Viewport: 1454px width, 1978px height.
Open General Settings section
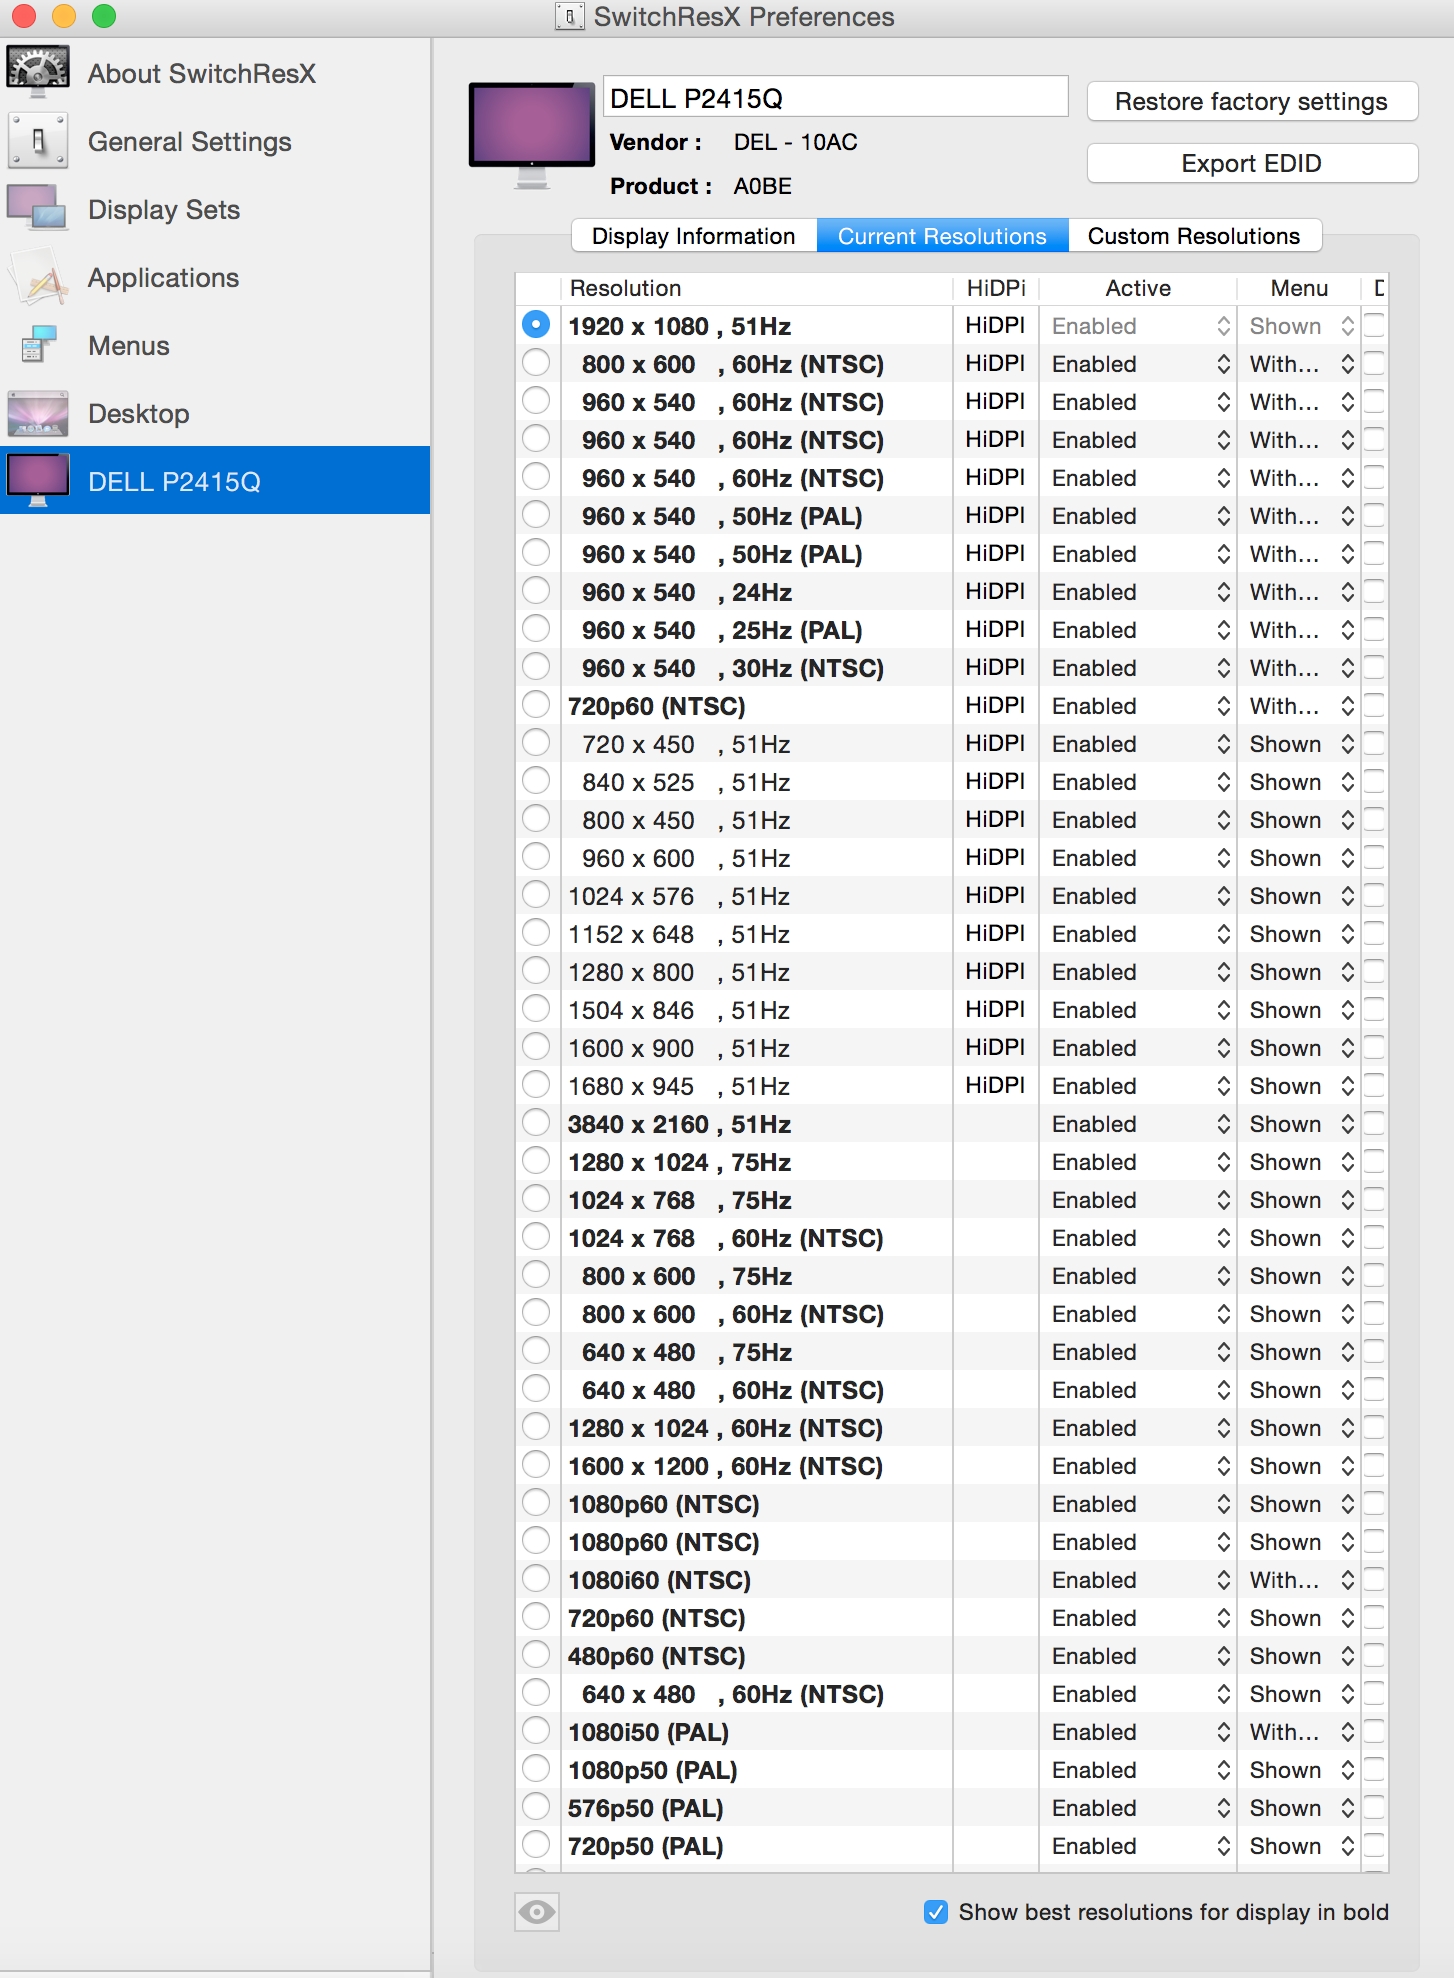pyautogui.click(x=215, y=141)
